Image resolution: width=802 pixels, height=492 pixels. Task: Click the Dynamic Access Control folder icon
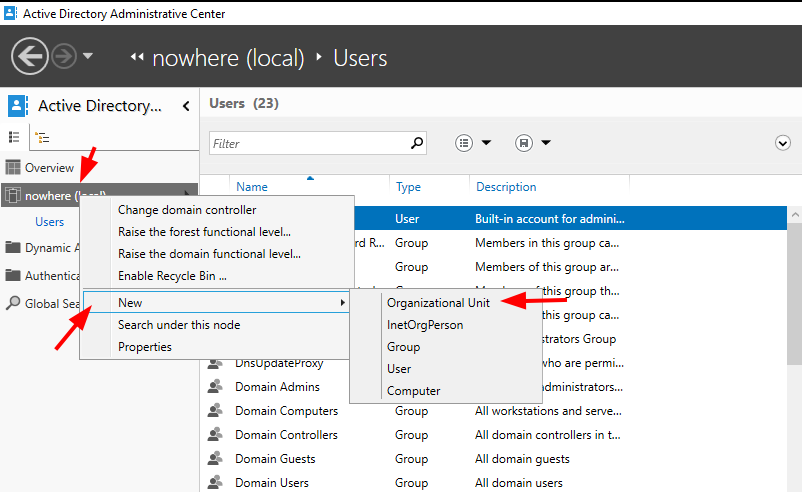pos(13,248)
